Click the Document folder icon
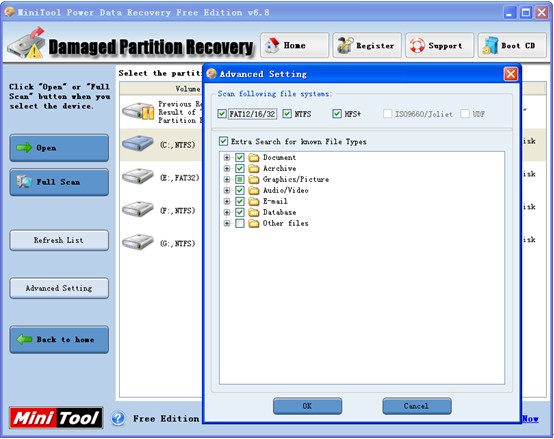The width and height of the screenshot is (554, 439). pos(254,158)
